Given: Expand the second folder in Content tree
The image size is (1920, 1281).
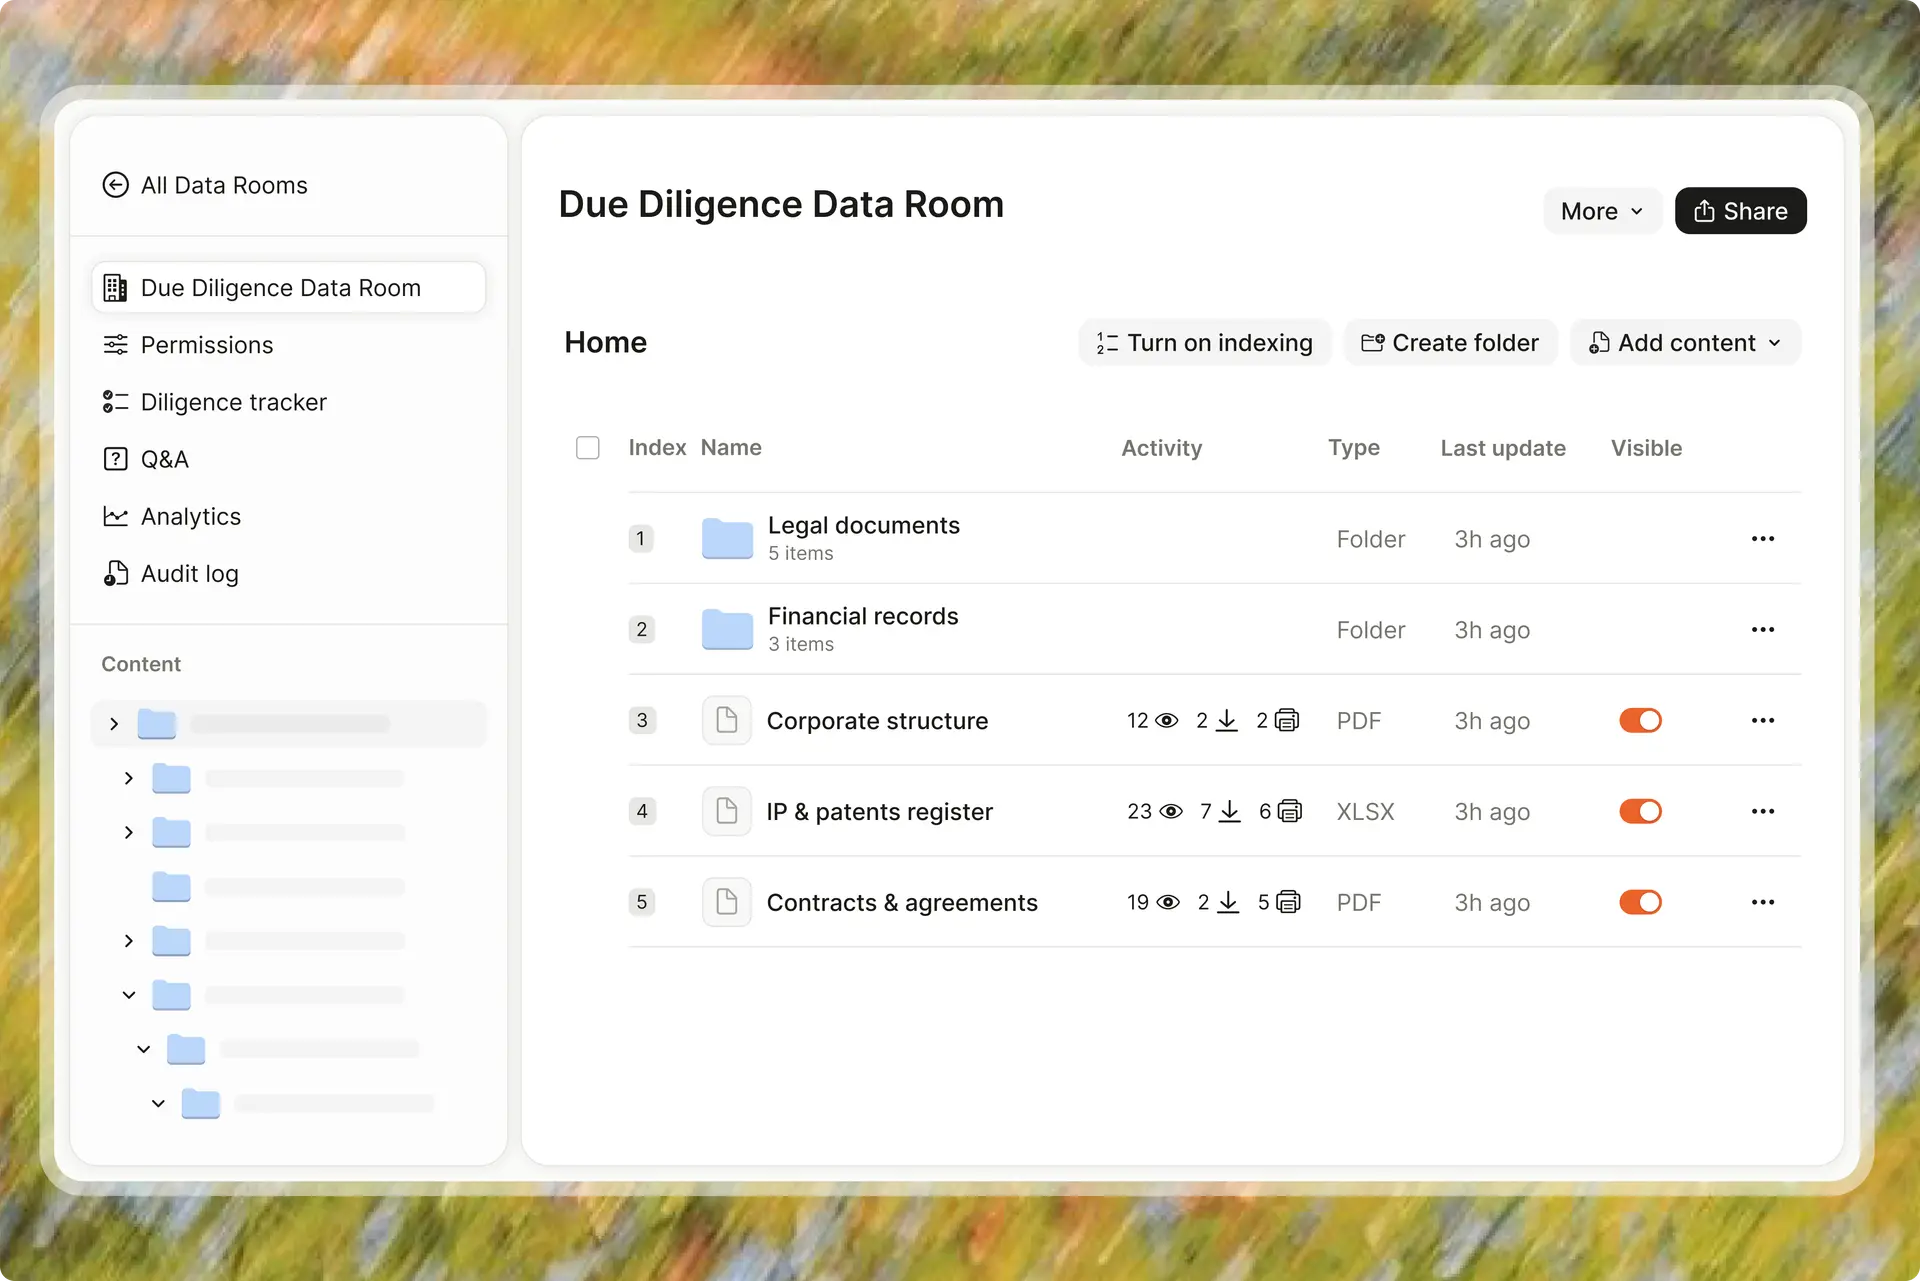Looking at the screenshot, I should point(129,778).
